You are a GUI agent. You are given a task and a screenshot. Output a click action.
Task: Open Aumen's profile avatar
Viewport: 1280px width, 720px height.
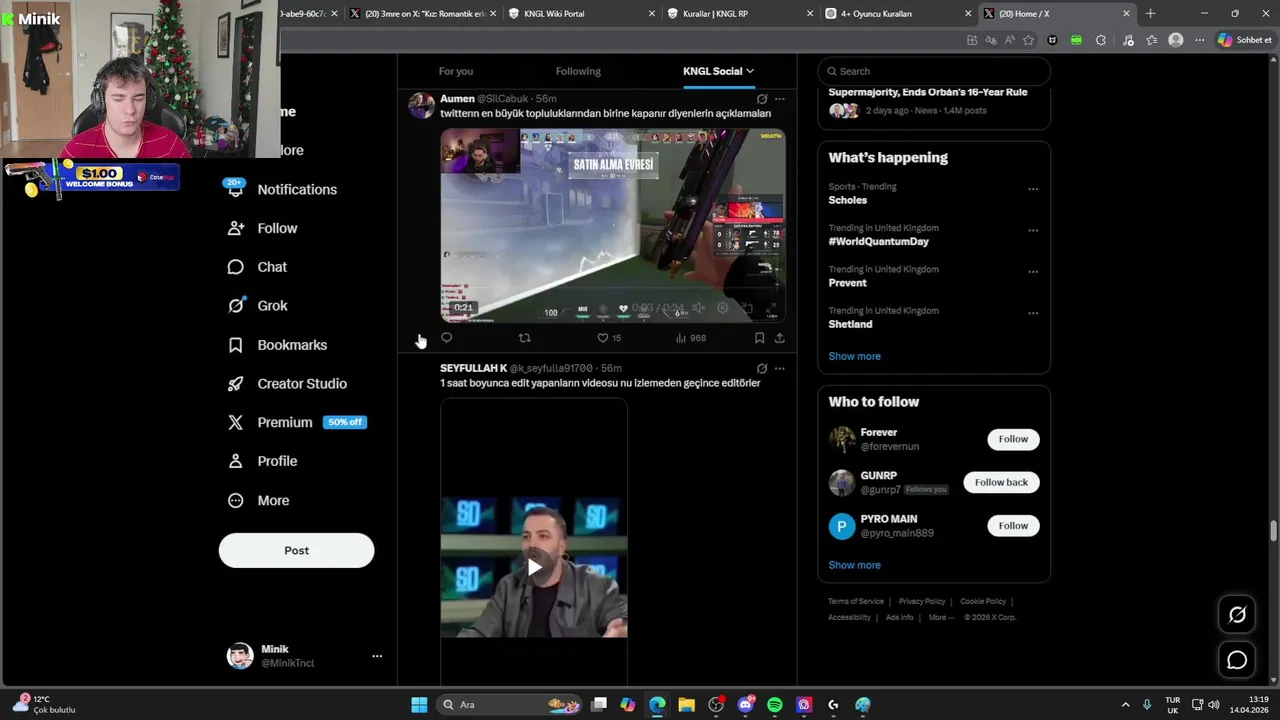[x=422, y=105]
